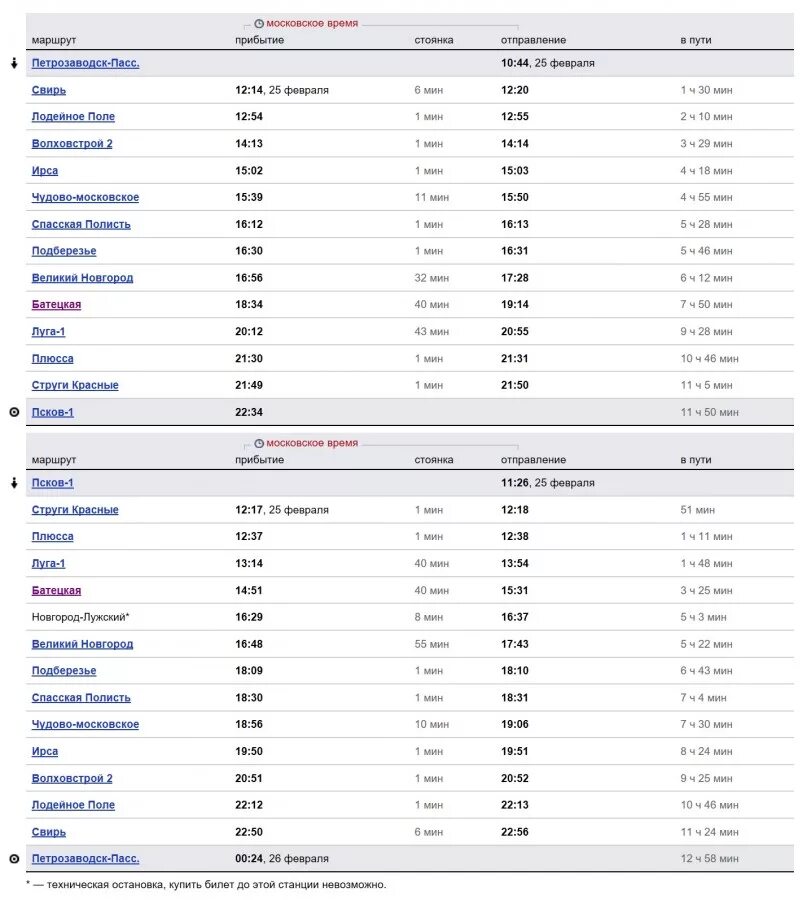
Task: Click the departure arrow icon beside Петрозаводск-Пасс. origin row
Action: (x=14, y=63)
